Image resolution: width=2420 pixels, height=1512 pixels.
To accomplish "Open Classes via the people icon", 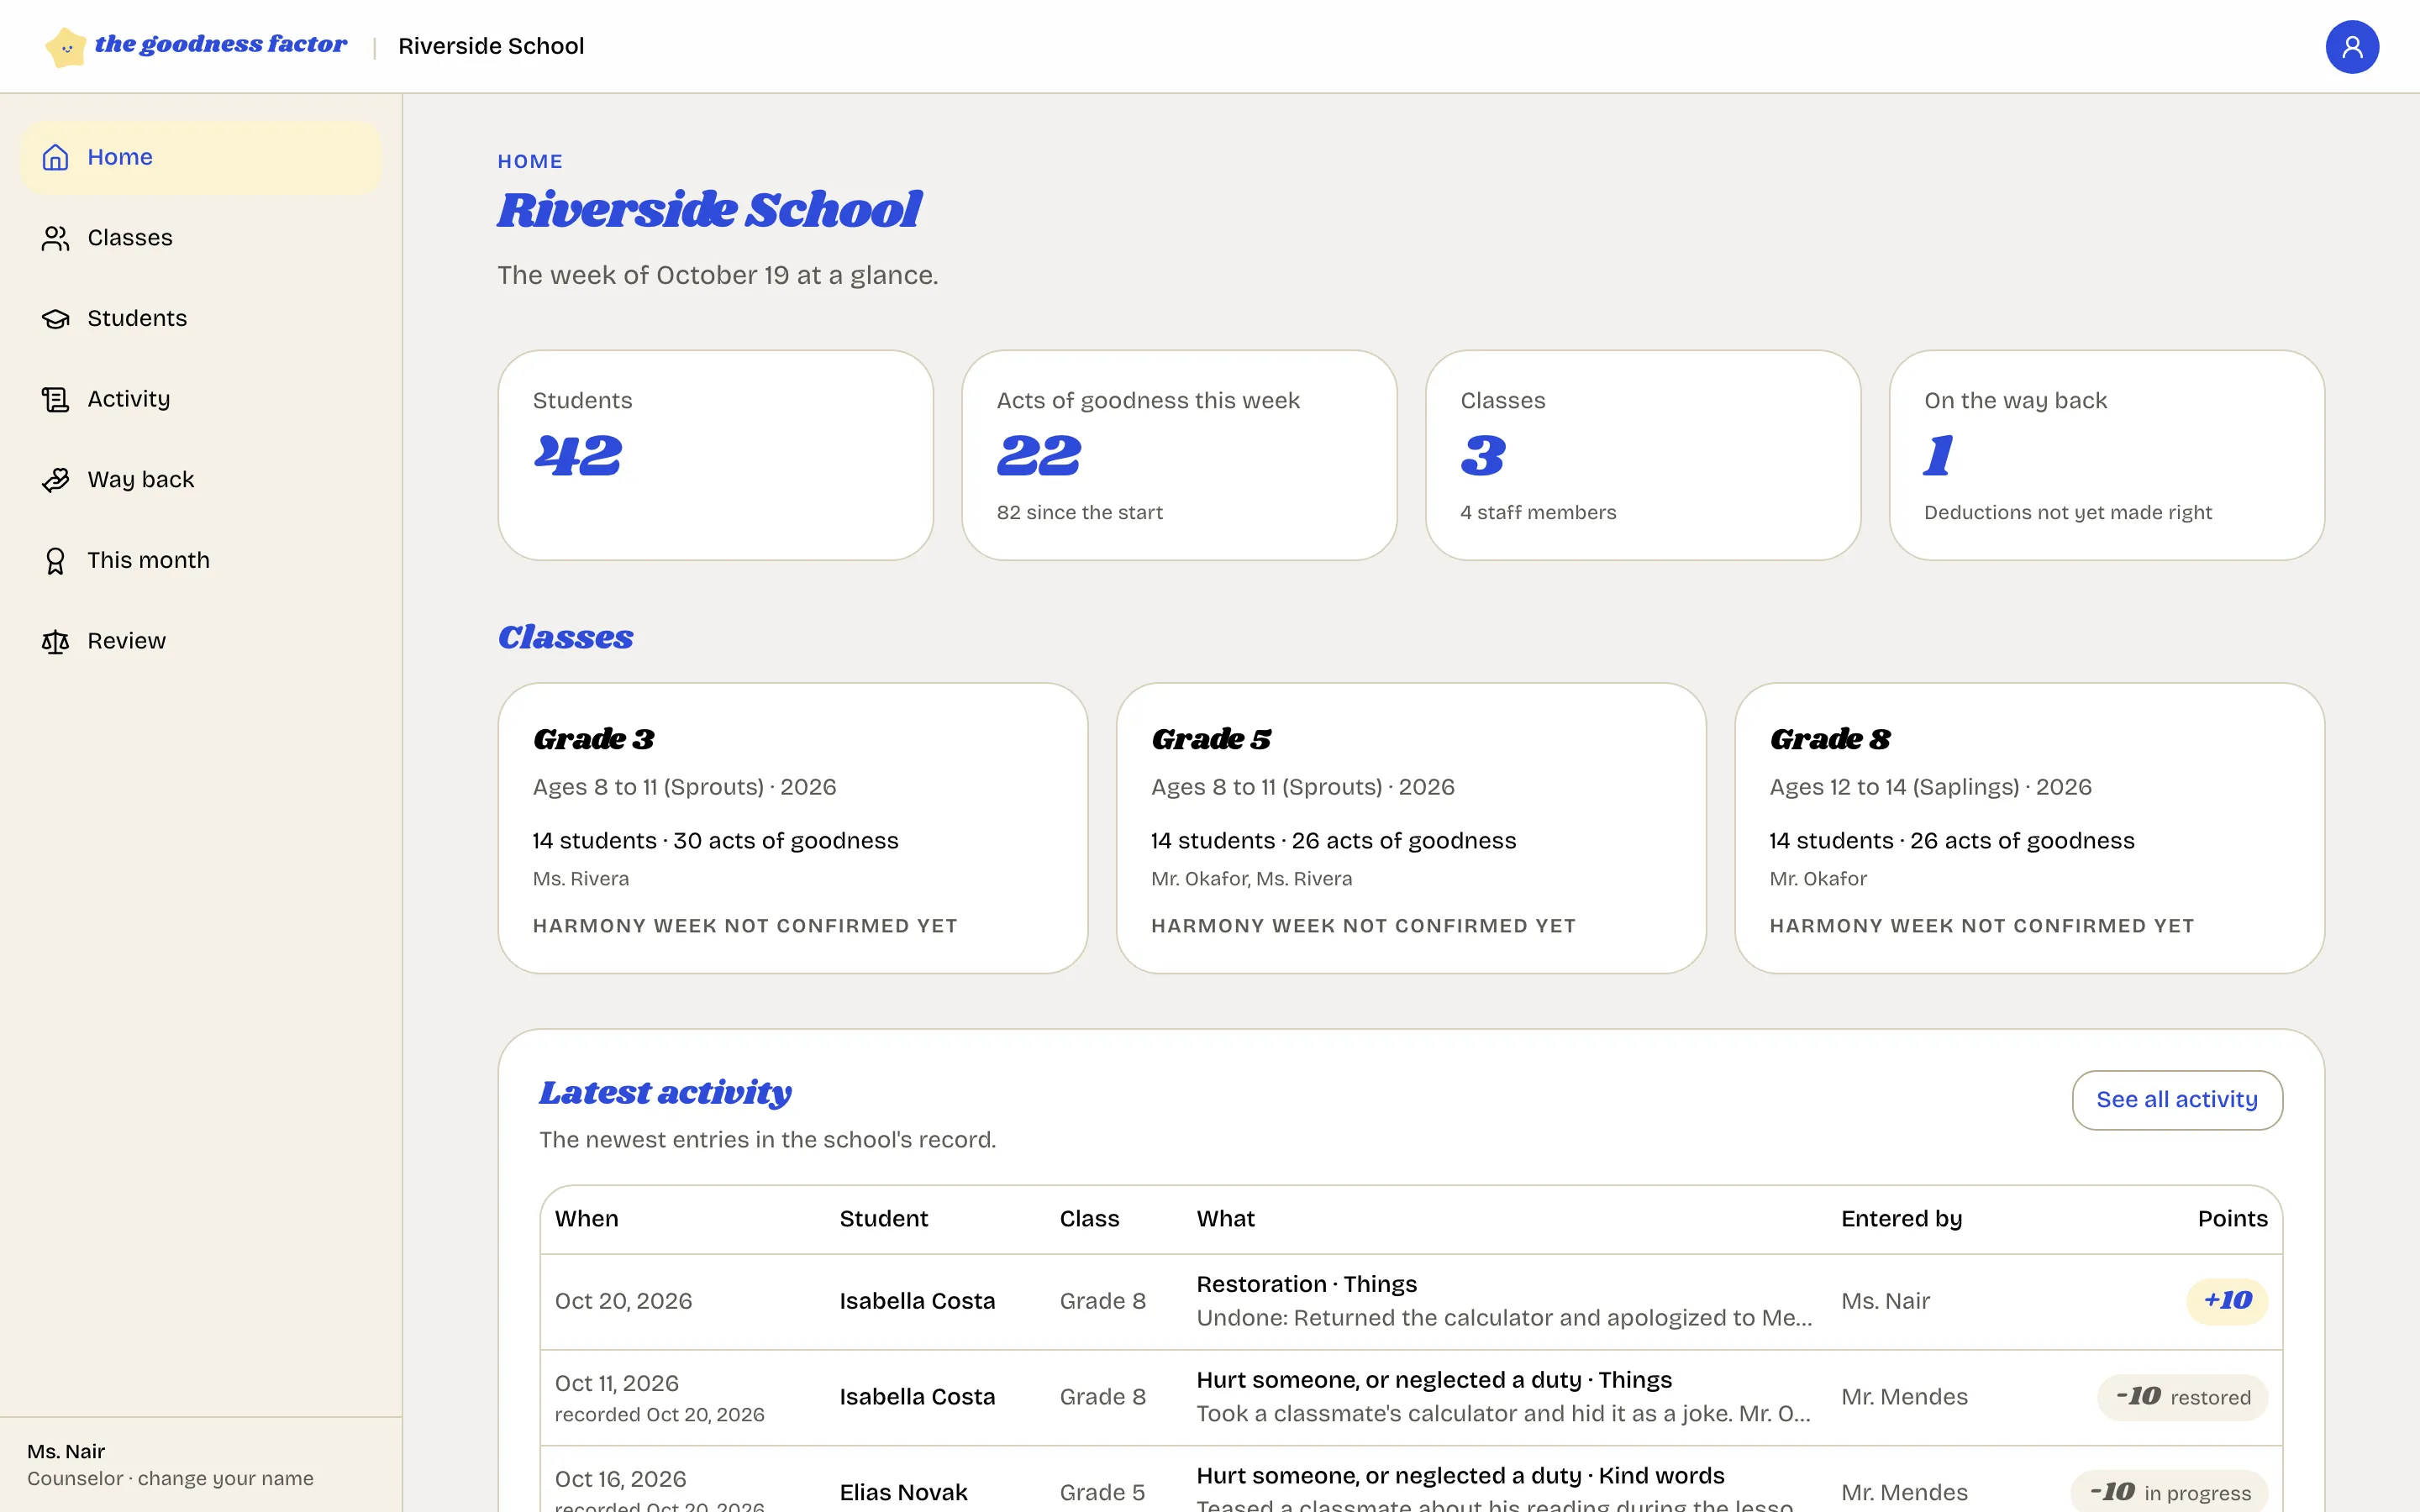I will click(55, 238).
